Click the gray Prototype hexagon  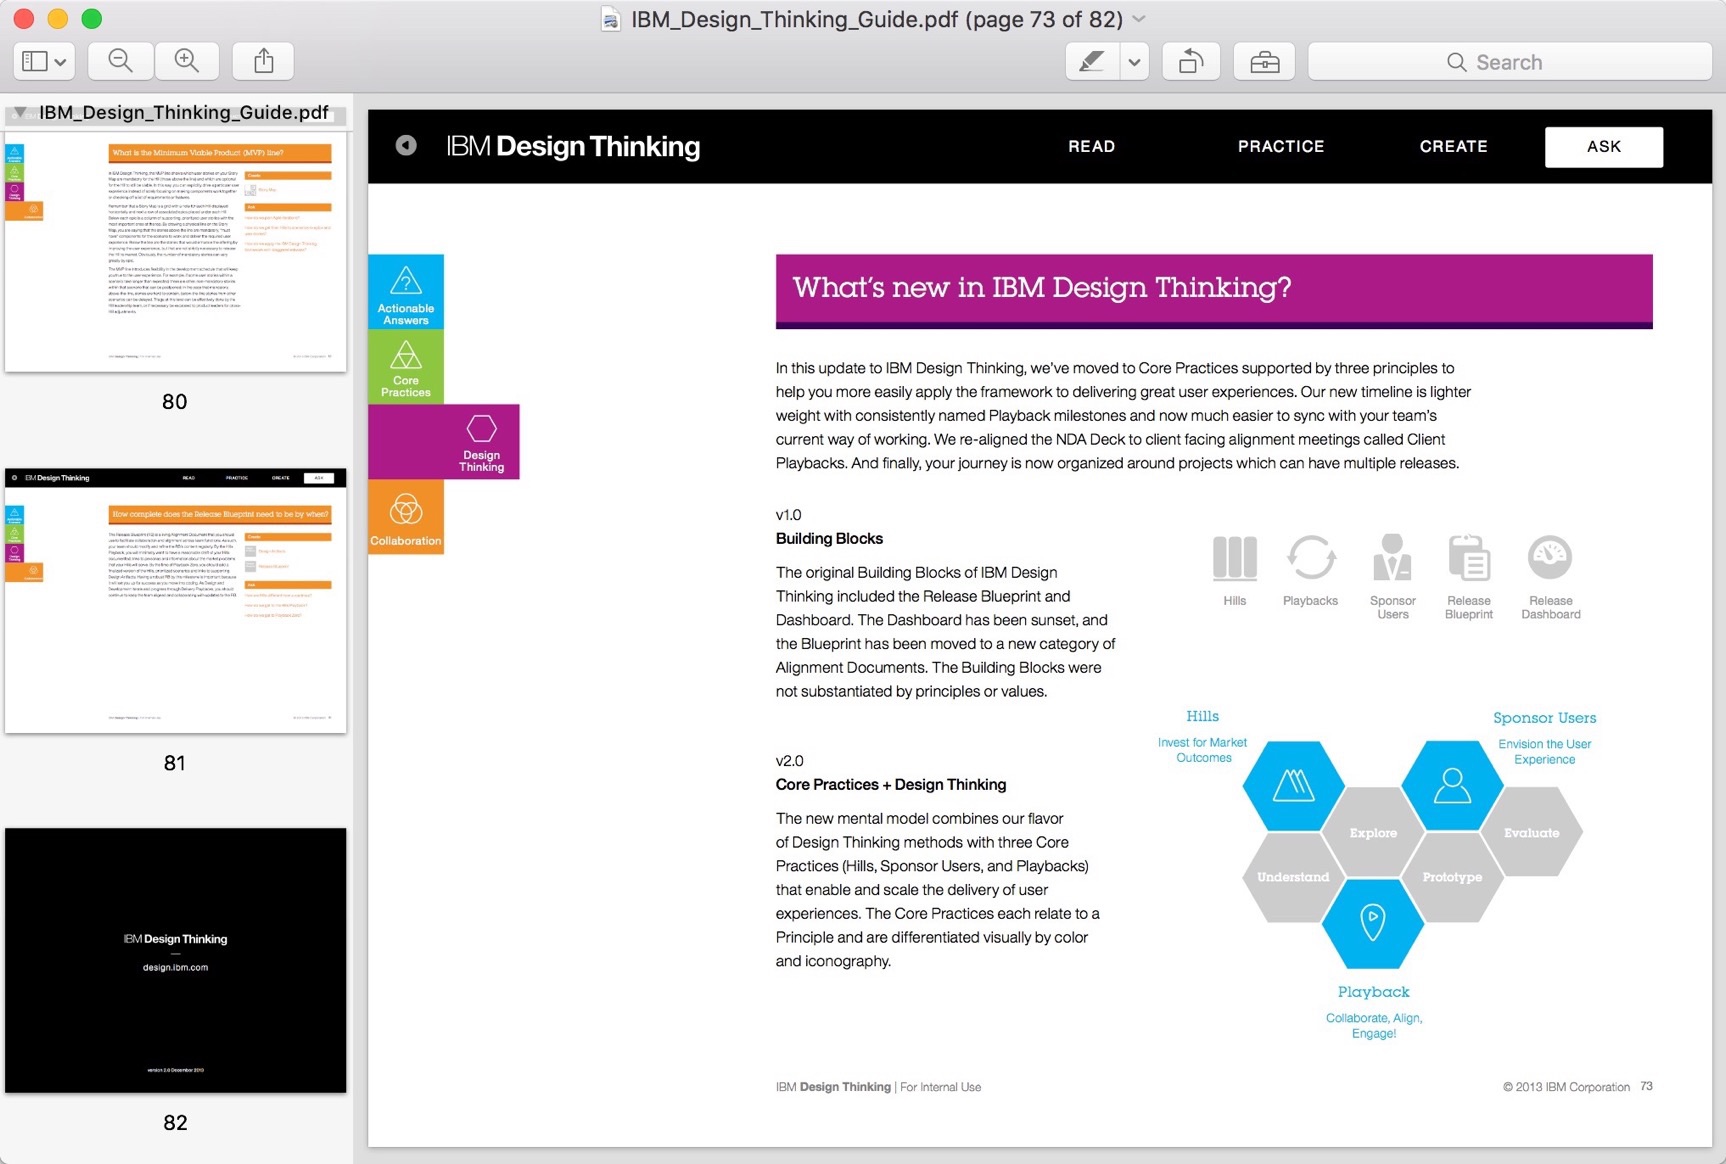1452,877
